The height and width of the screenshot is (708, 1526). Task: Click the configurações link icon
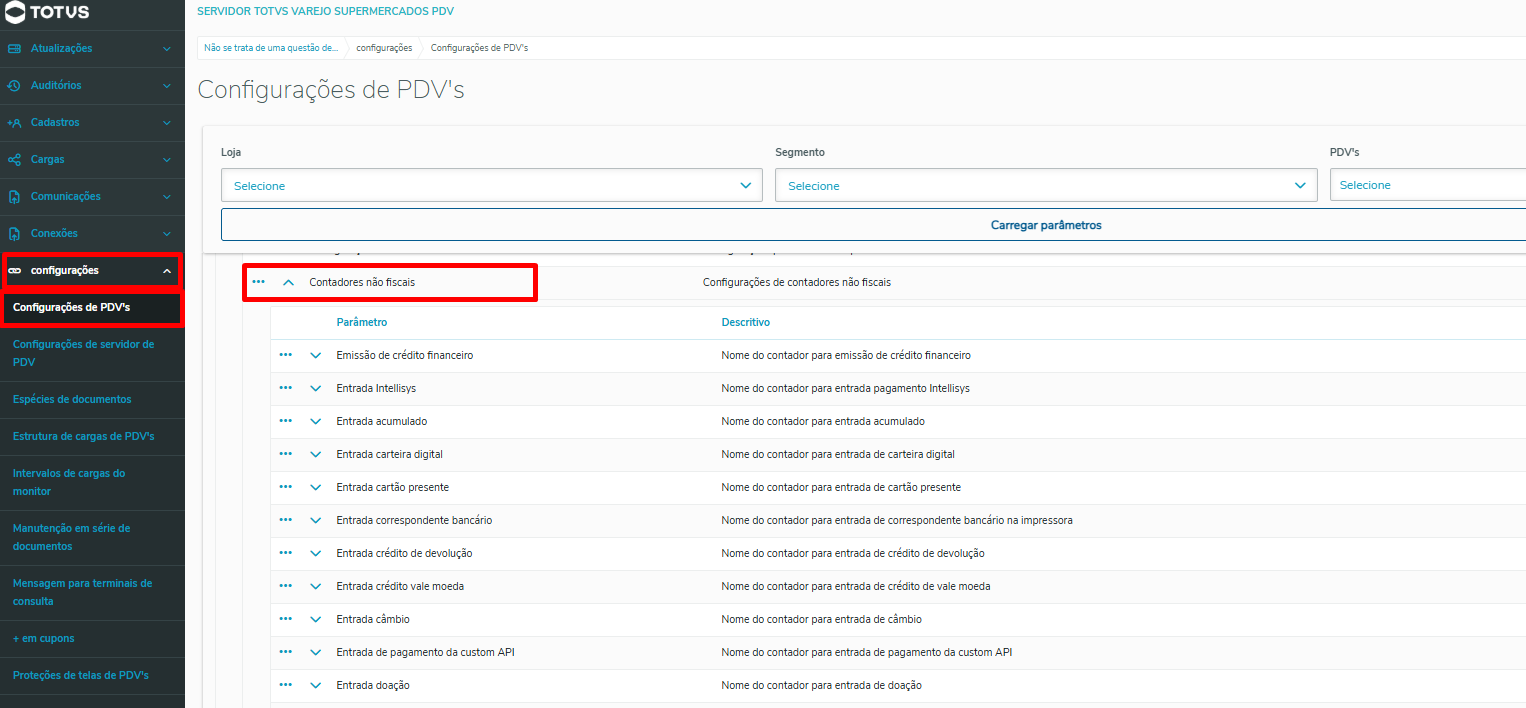tap(14, 270)
